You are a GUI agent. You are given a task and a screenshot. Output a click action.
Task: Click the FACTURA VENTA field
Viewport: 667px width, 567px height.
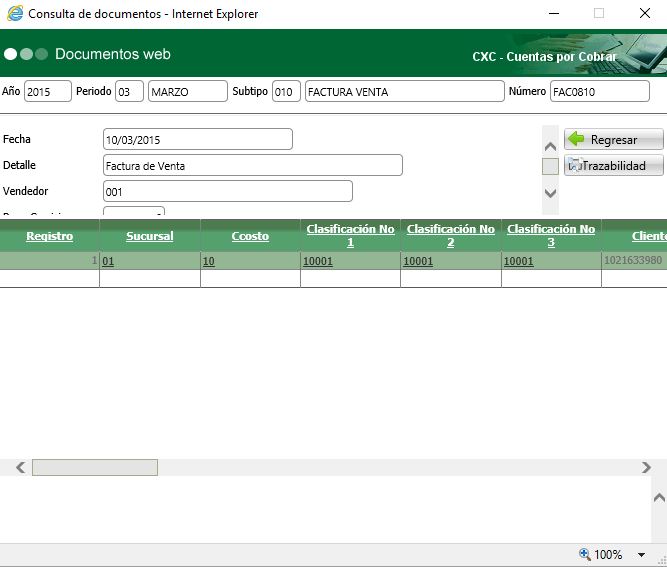tap(405, 91)
